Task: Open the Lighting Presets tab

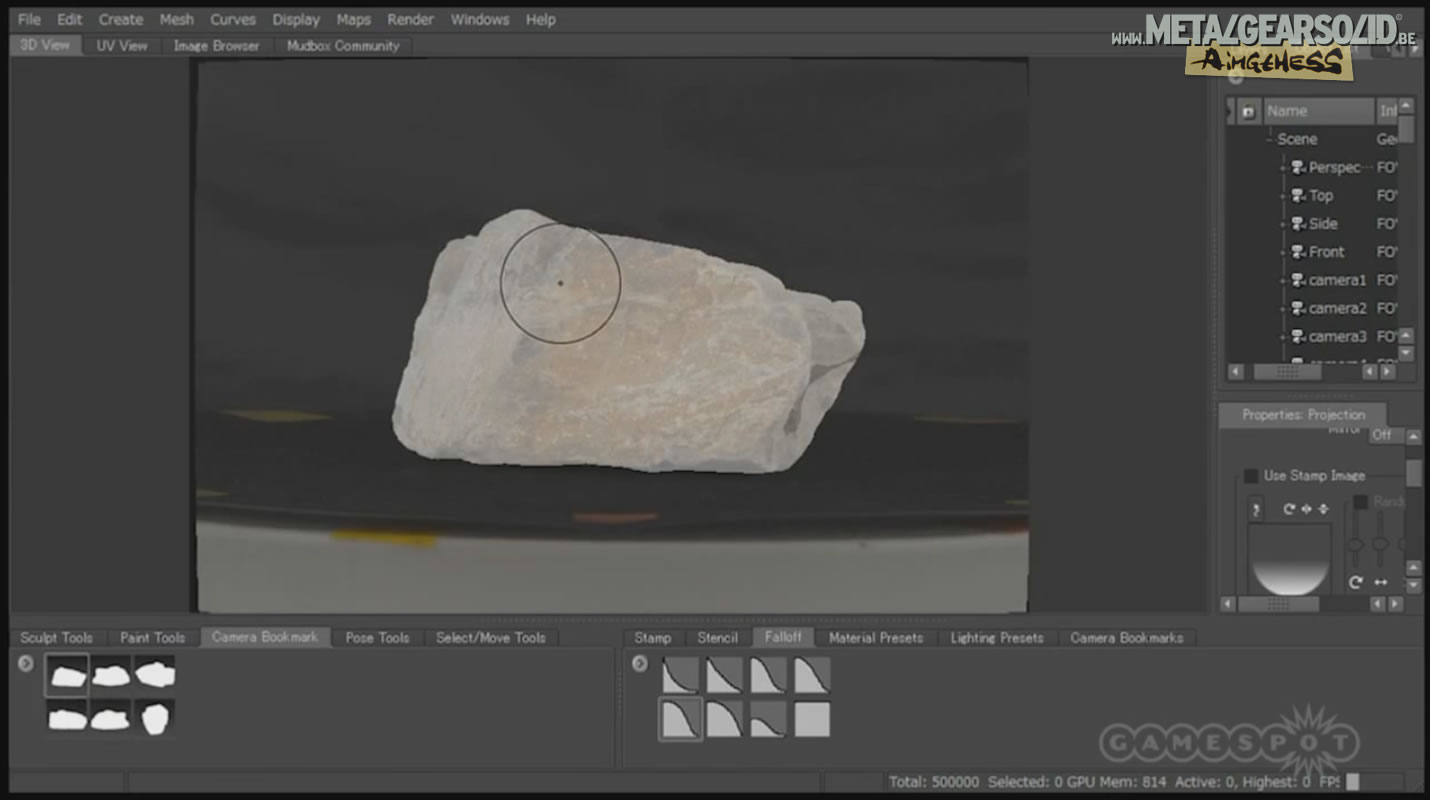Action: [x=996, y=637]
